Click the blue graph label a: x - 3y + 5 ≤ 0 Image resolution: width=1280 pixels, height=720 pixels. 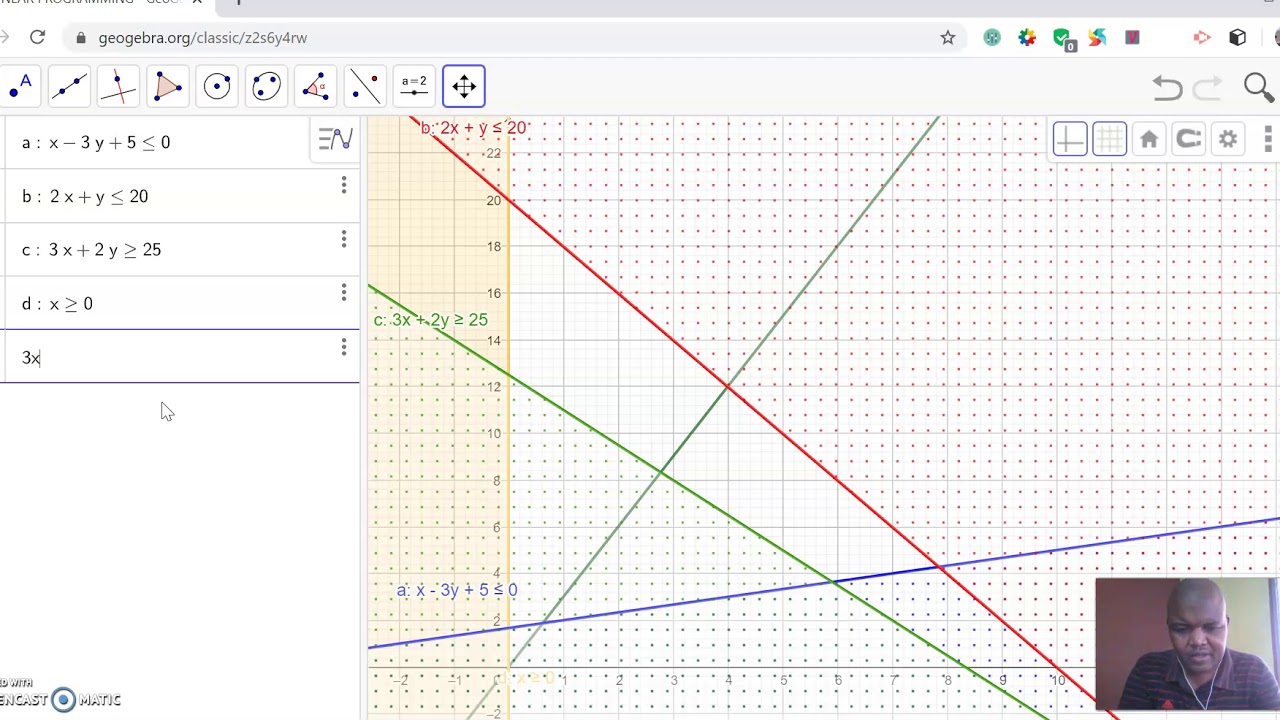pos(457,590)
